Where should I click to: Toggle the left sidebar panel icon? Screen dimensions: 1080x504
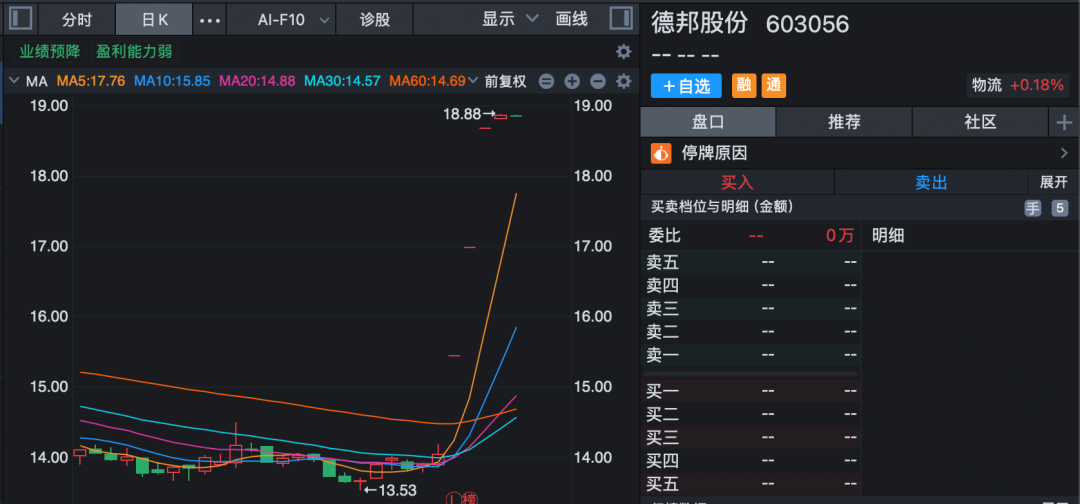21,19
